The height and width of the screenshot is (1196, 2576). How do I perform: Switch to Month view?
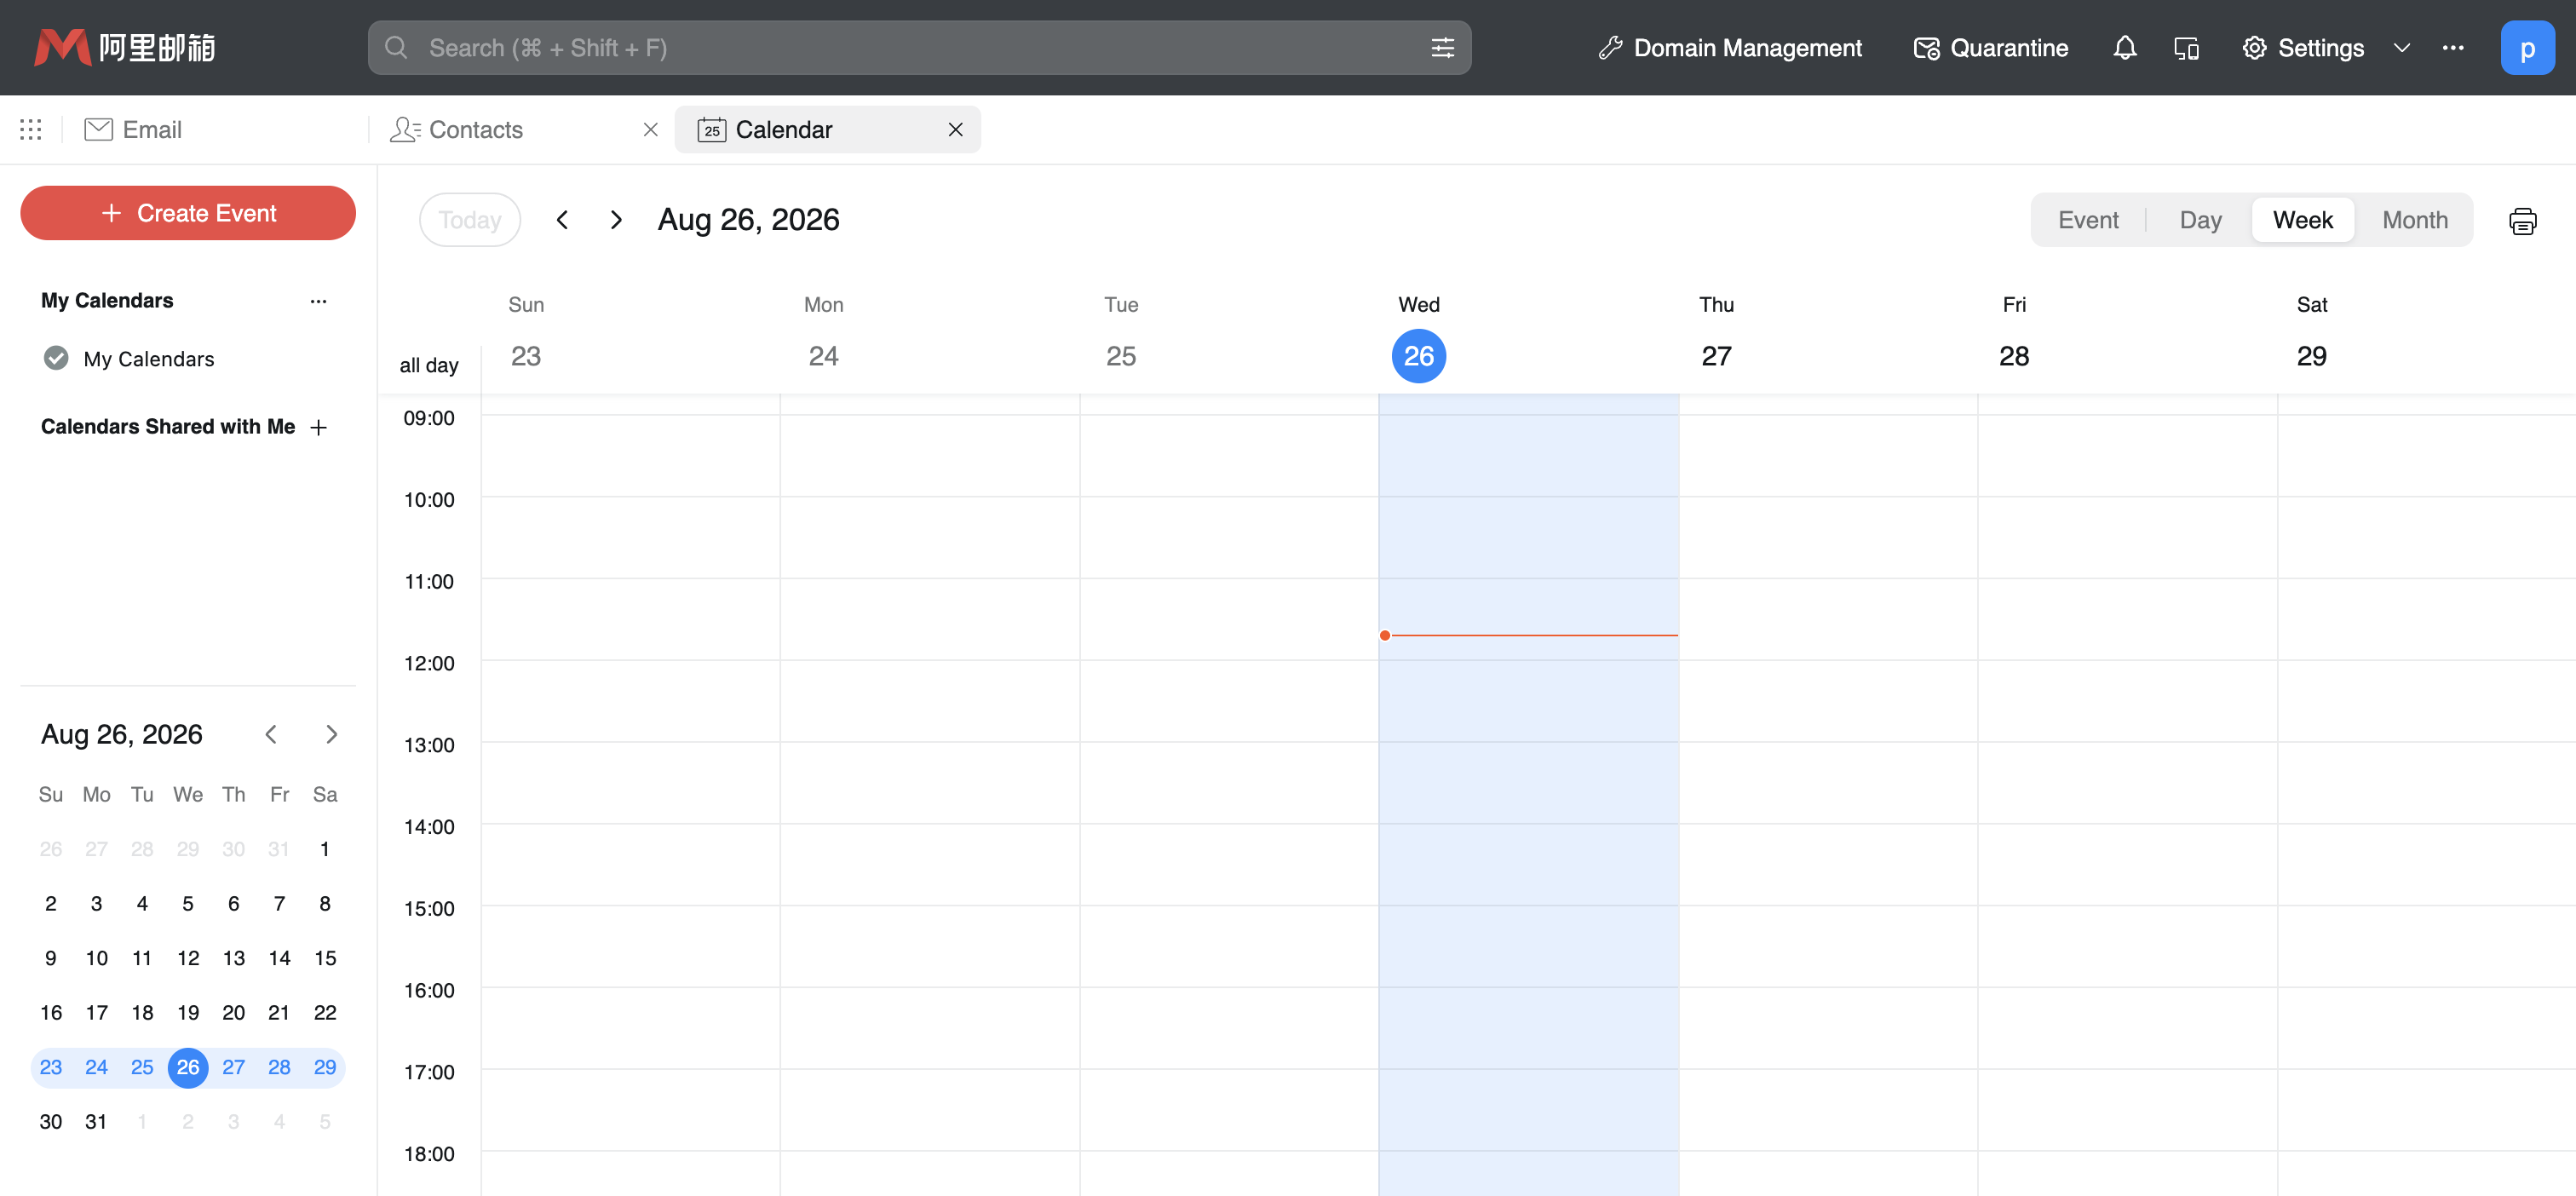point(2415,220)
